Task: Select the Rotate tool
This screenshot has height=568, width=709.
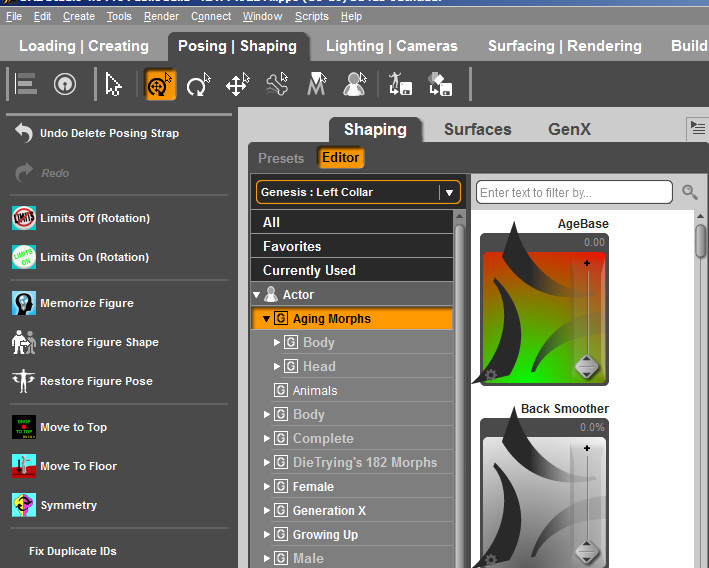Action: click(199, 84)
